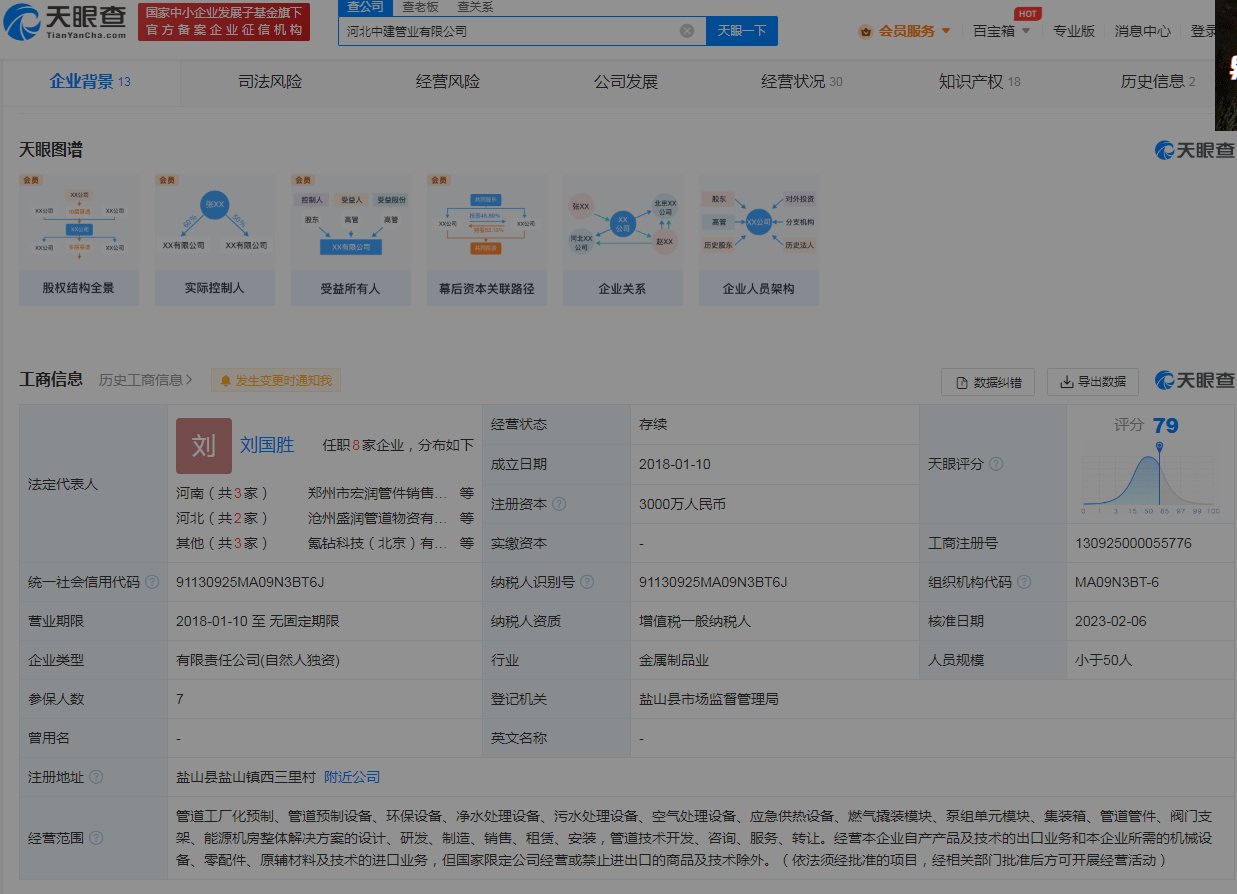The height and width of the screenshot is (894, 1237).
Task: Click 其他（共3家） distribution row
Action: (223, 543)
